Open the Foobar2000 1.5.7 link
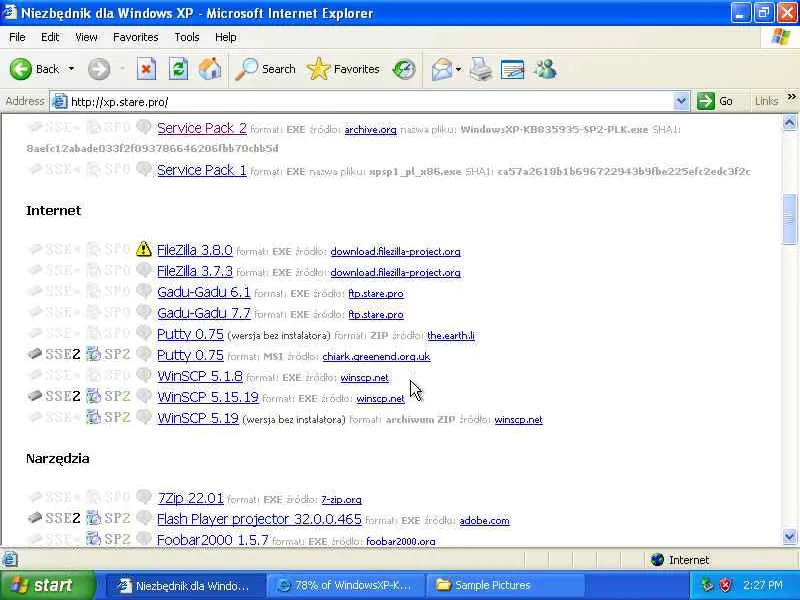The height and width of the screenshot is (600, 800). (x=213, y=539)
